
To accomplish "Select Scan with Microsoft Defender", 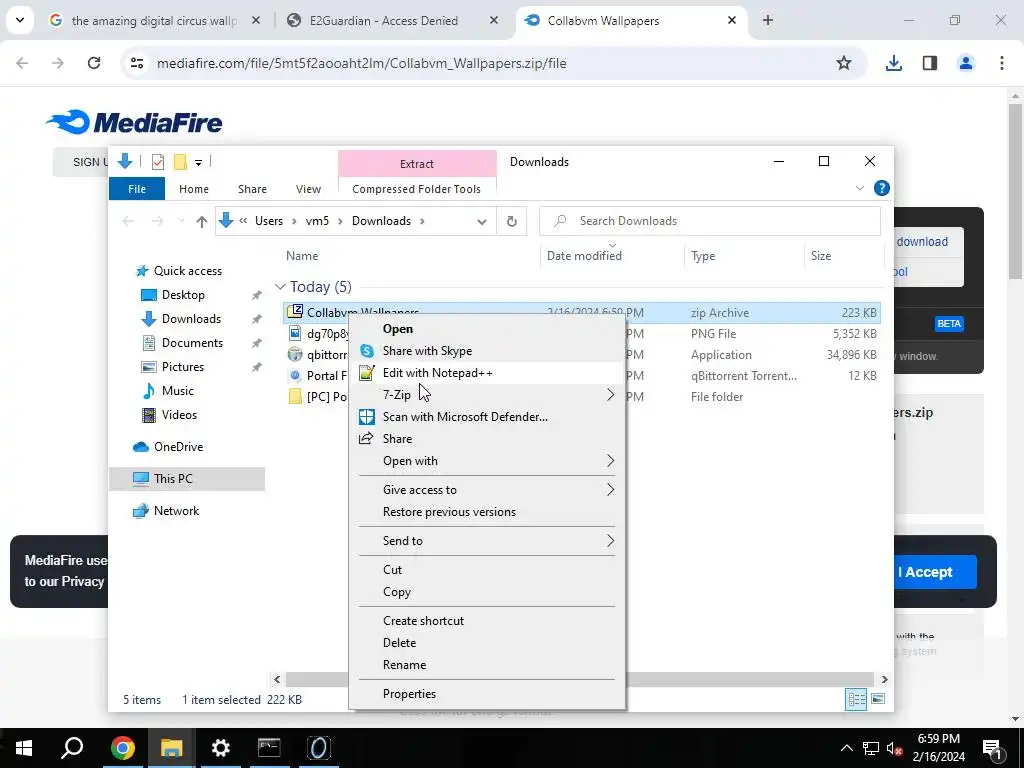I will coord(487,417).
